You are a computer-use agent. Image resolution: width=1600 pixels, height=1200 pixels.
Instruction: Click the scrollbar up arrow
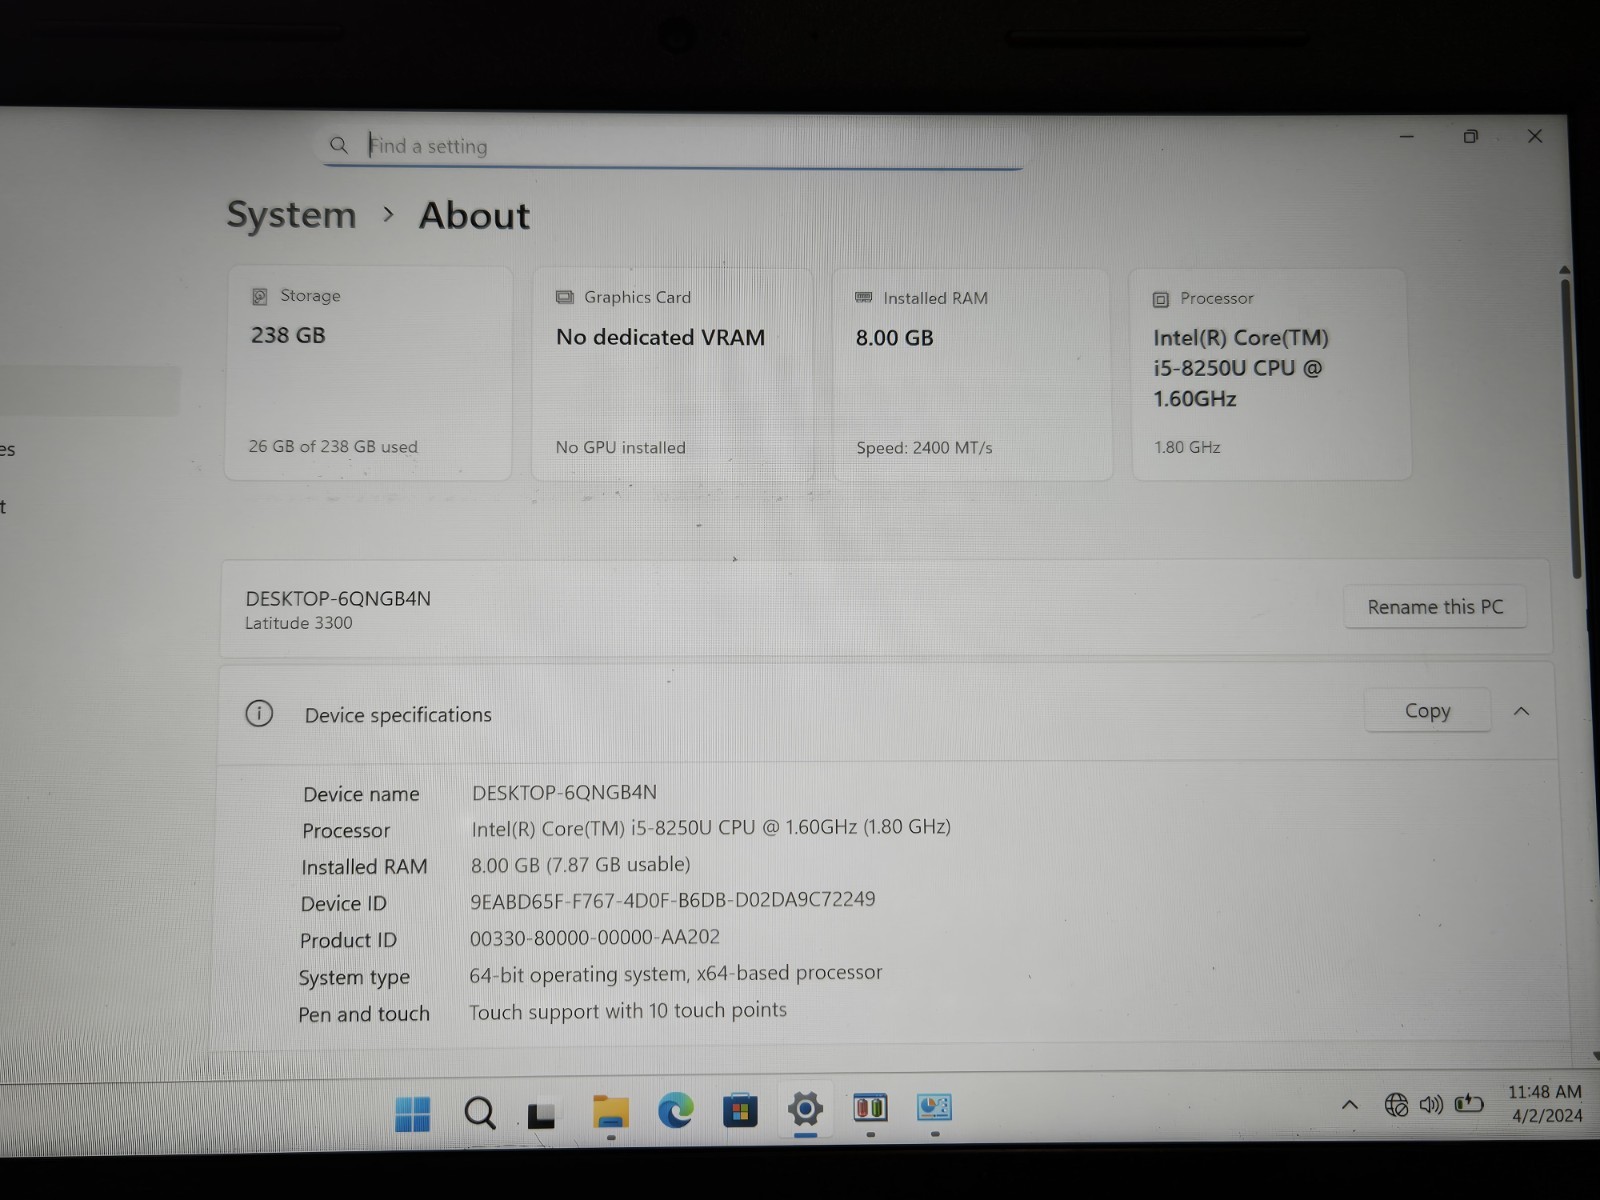(1565, 270)
